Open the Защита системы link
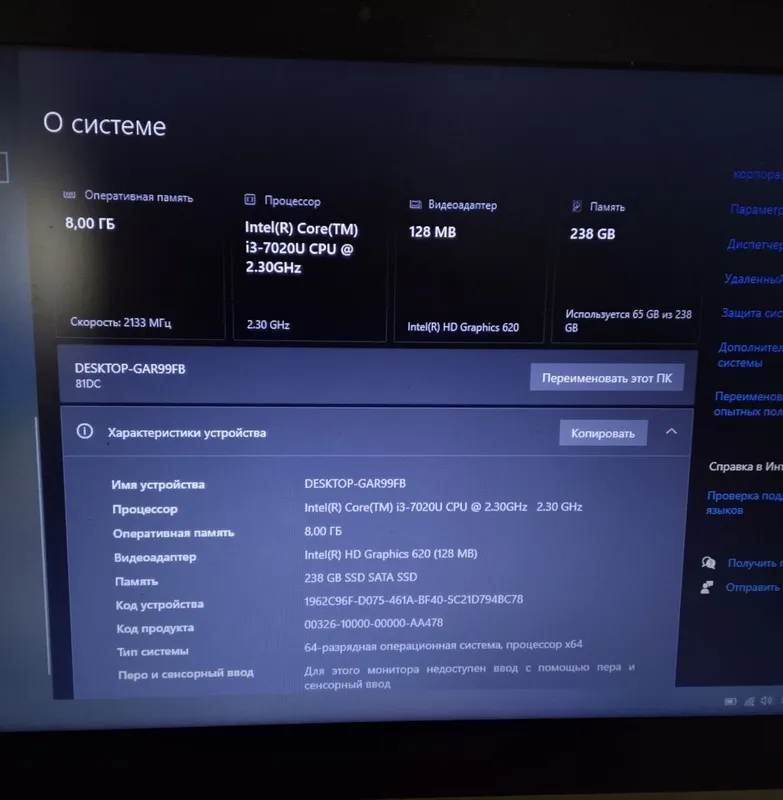This screenshot has height=800, width=783. point(752,313)
